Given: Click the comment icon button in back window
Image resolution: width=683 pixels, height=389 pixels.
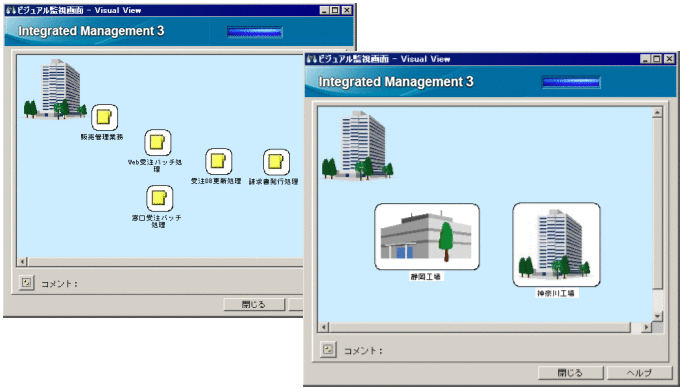Looking at the screenshot, I should click(x=27, y=283).
